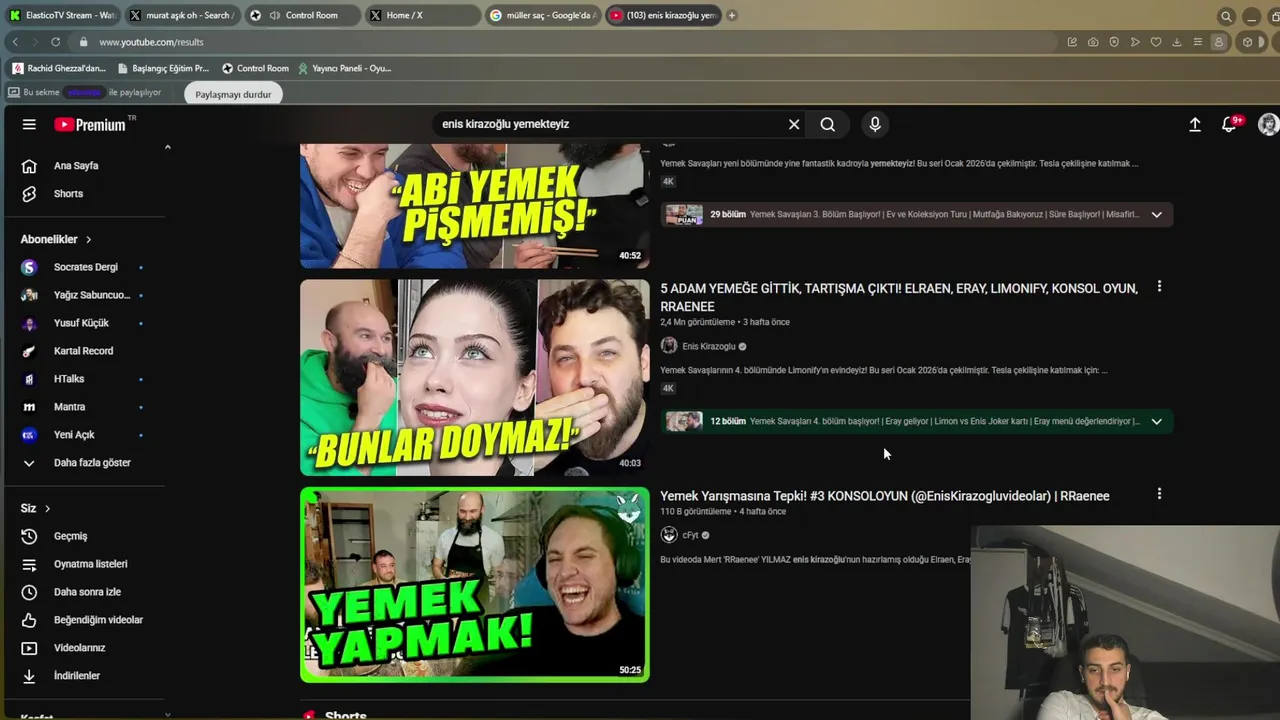Open a new browser tab

coord(731,15)
